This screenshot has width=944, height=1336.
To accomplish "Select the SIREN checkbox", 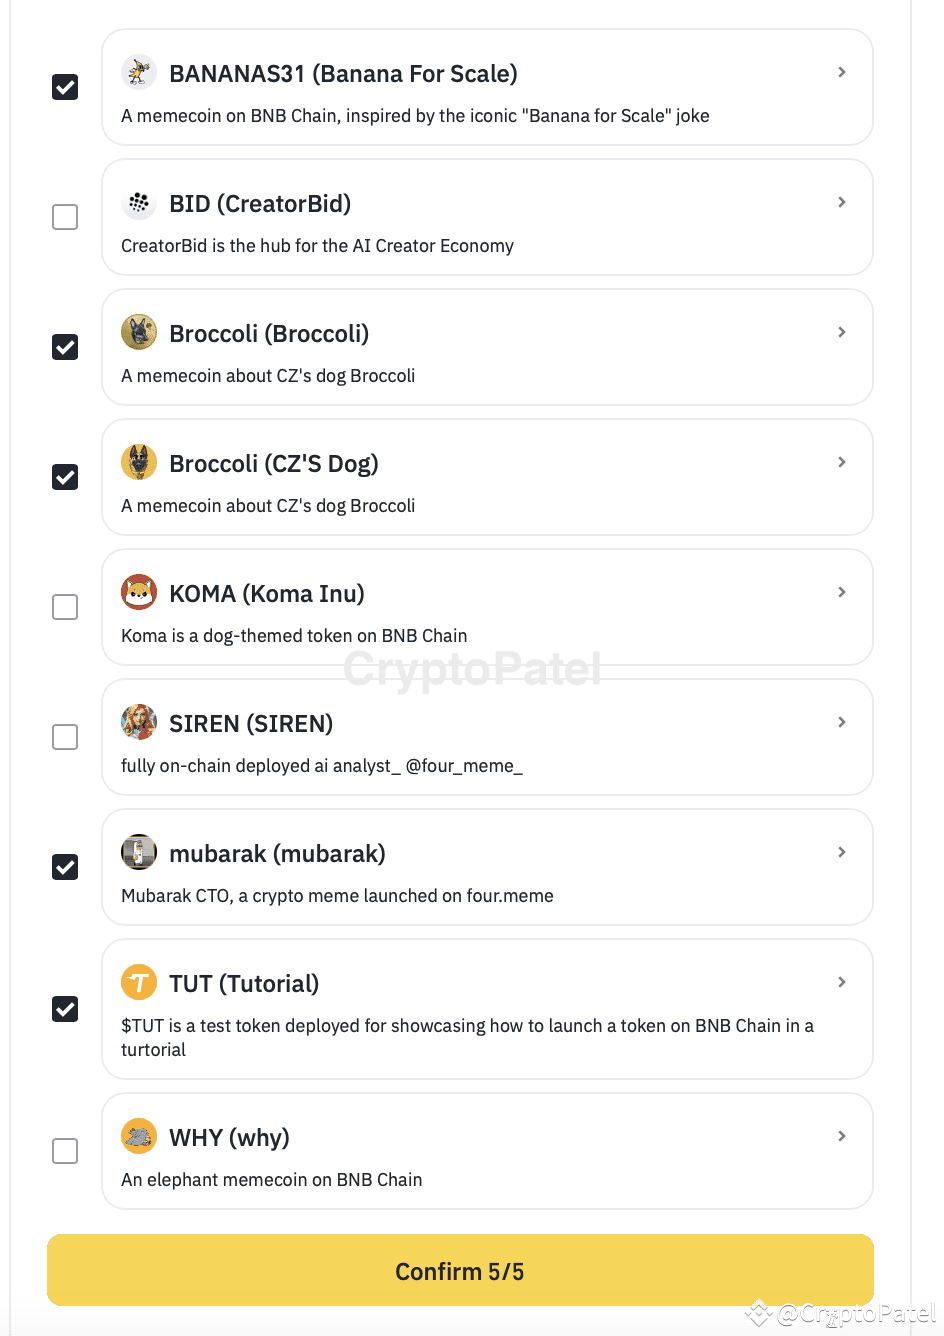I will [x=64, y=737].
